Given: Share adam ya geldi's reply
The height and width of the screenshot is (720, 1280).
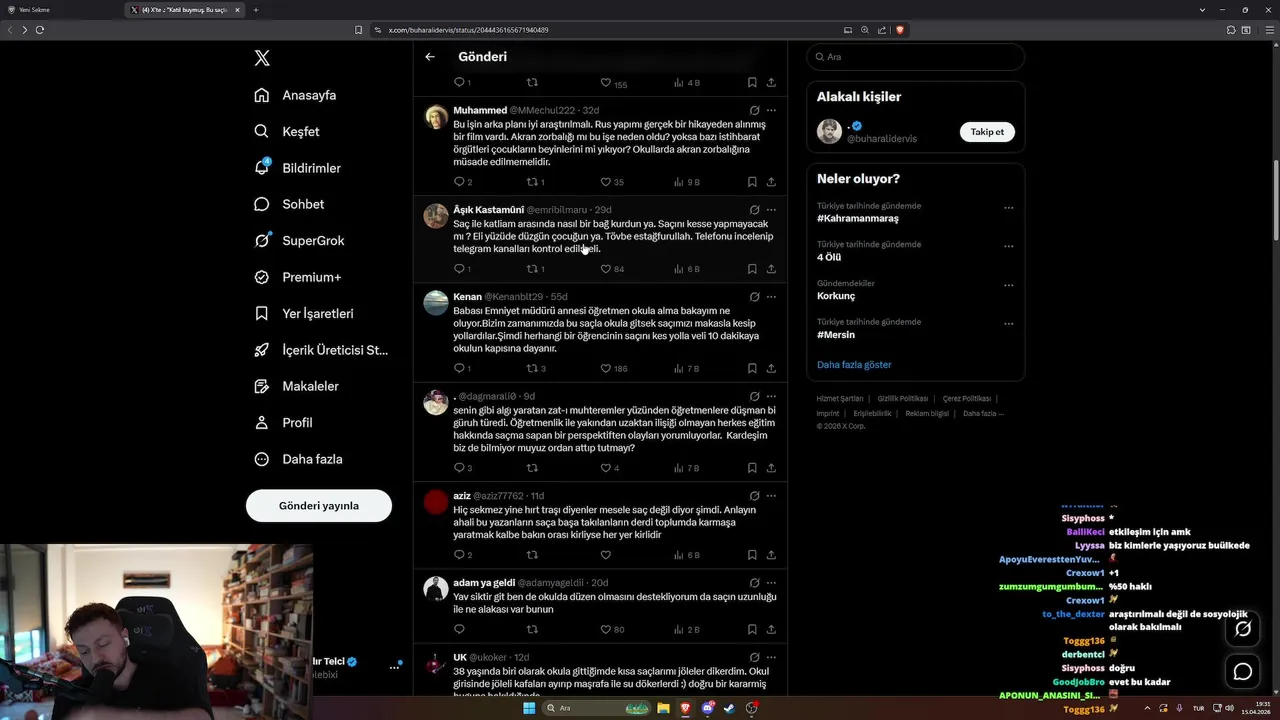Looking at the screenshot, I should (771, 629).
